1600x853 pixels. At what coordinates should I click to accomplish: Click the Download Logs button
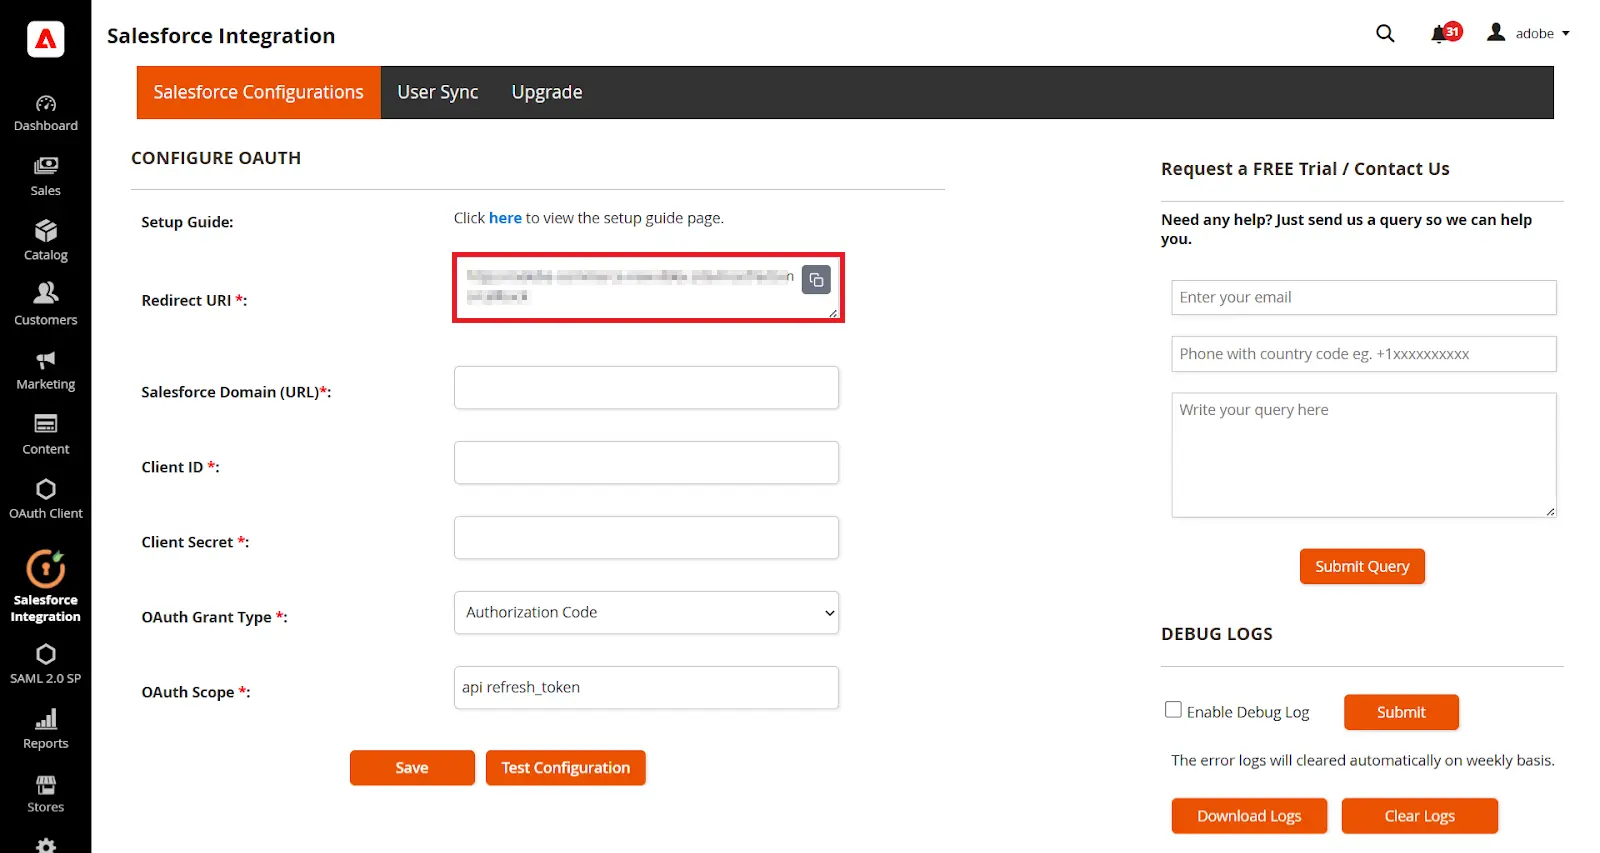point(1249,816)
